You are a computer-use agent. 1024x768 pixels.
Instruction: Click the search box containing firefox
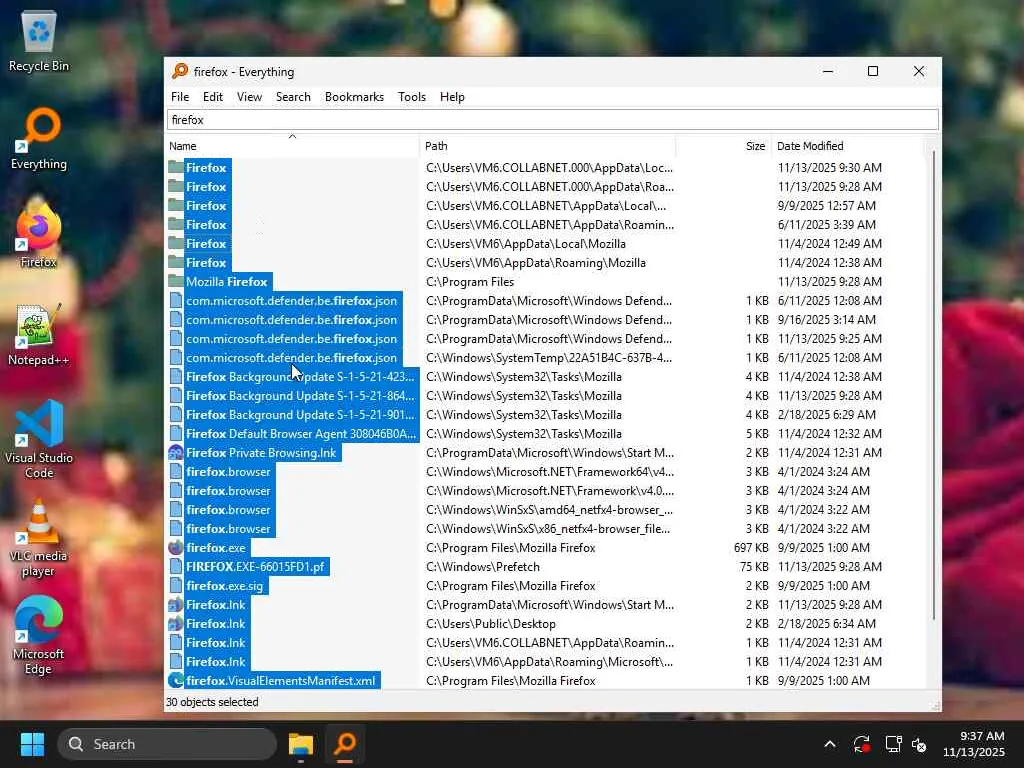coord(552,120)
